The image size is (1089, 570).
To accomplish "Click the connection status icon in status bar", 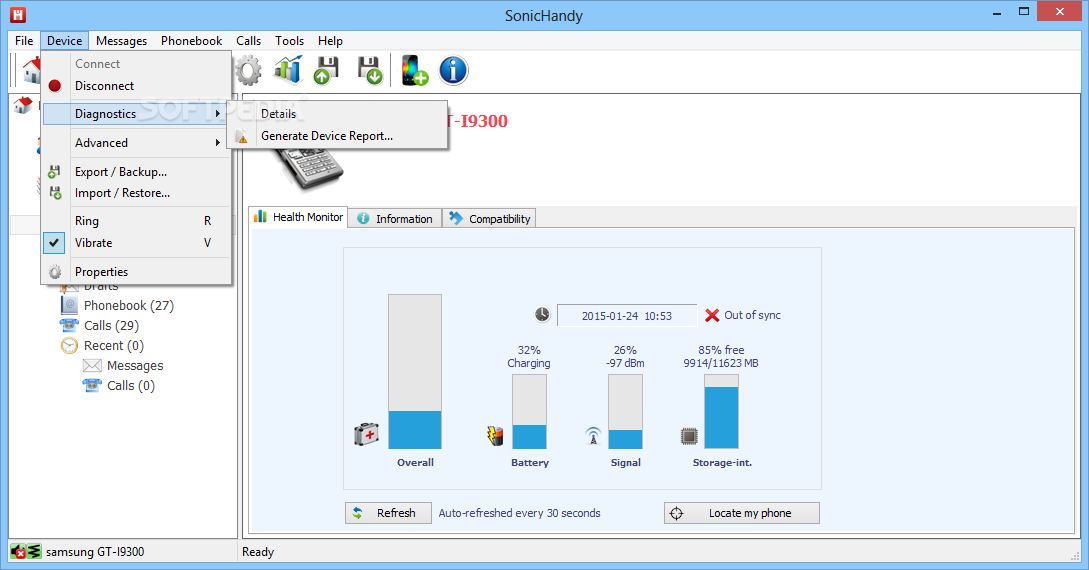I will [x=26, y=552].
